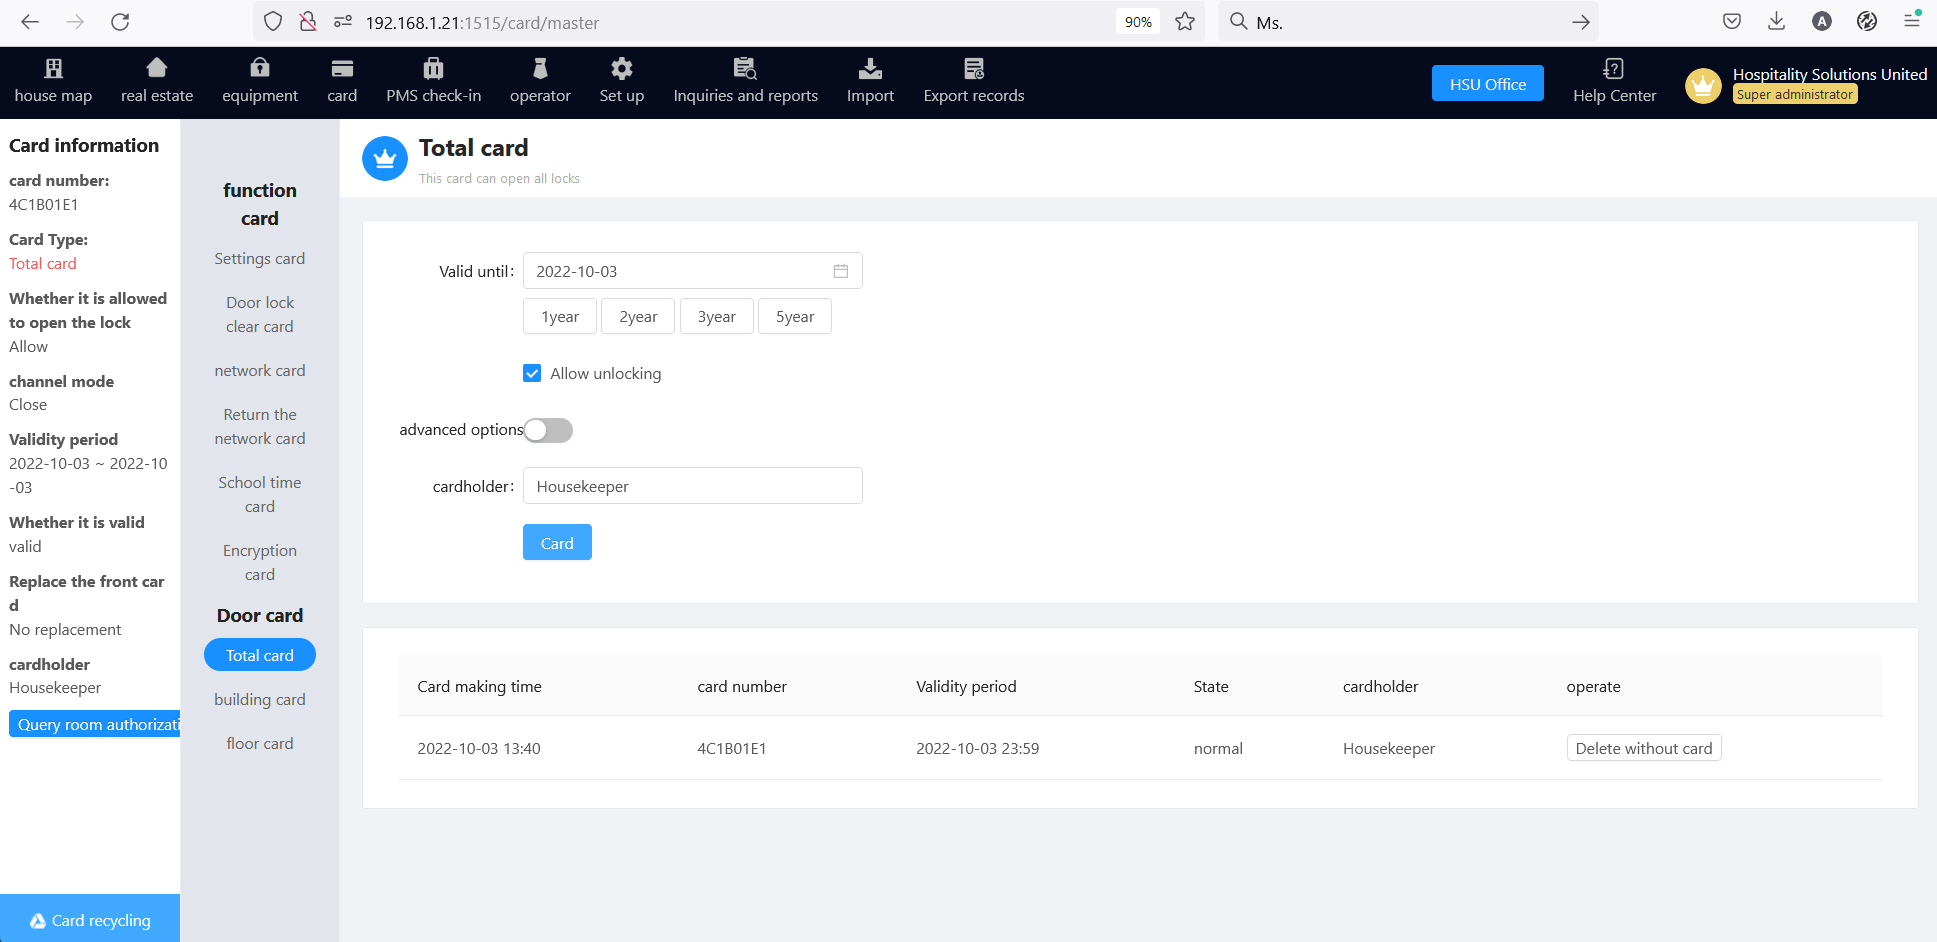The width and height of the screenshot is (1937, 942).
Task: Open calendar picker in Valid until field
Action: click(841, 271)
